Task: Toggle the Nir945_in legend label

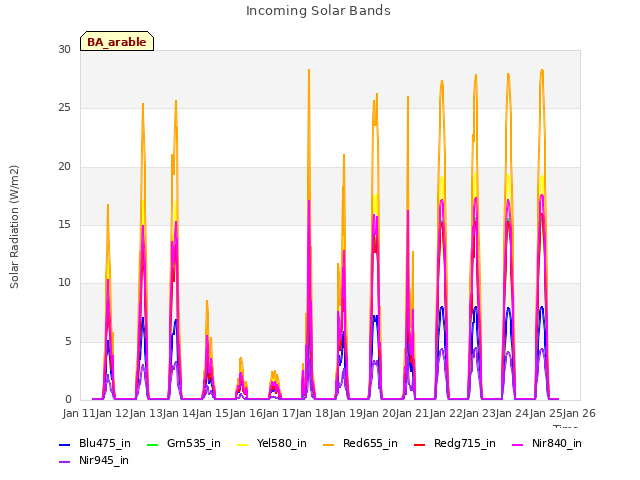Action: (104, 460)
